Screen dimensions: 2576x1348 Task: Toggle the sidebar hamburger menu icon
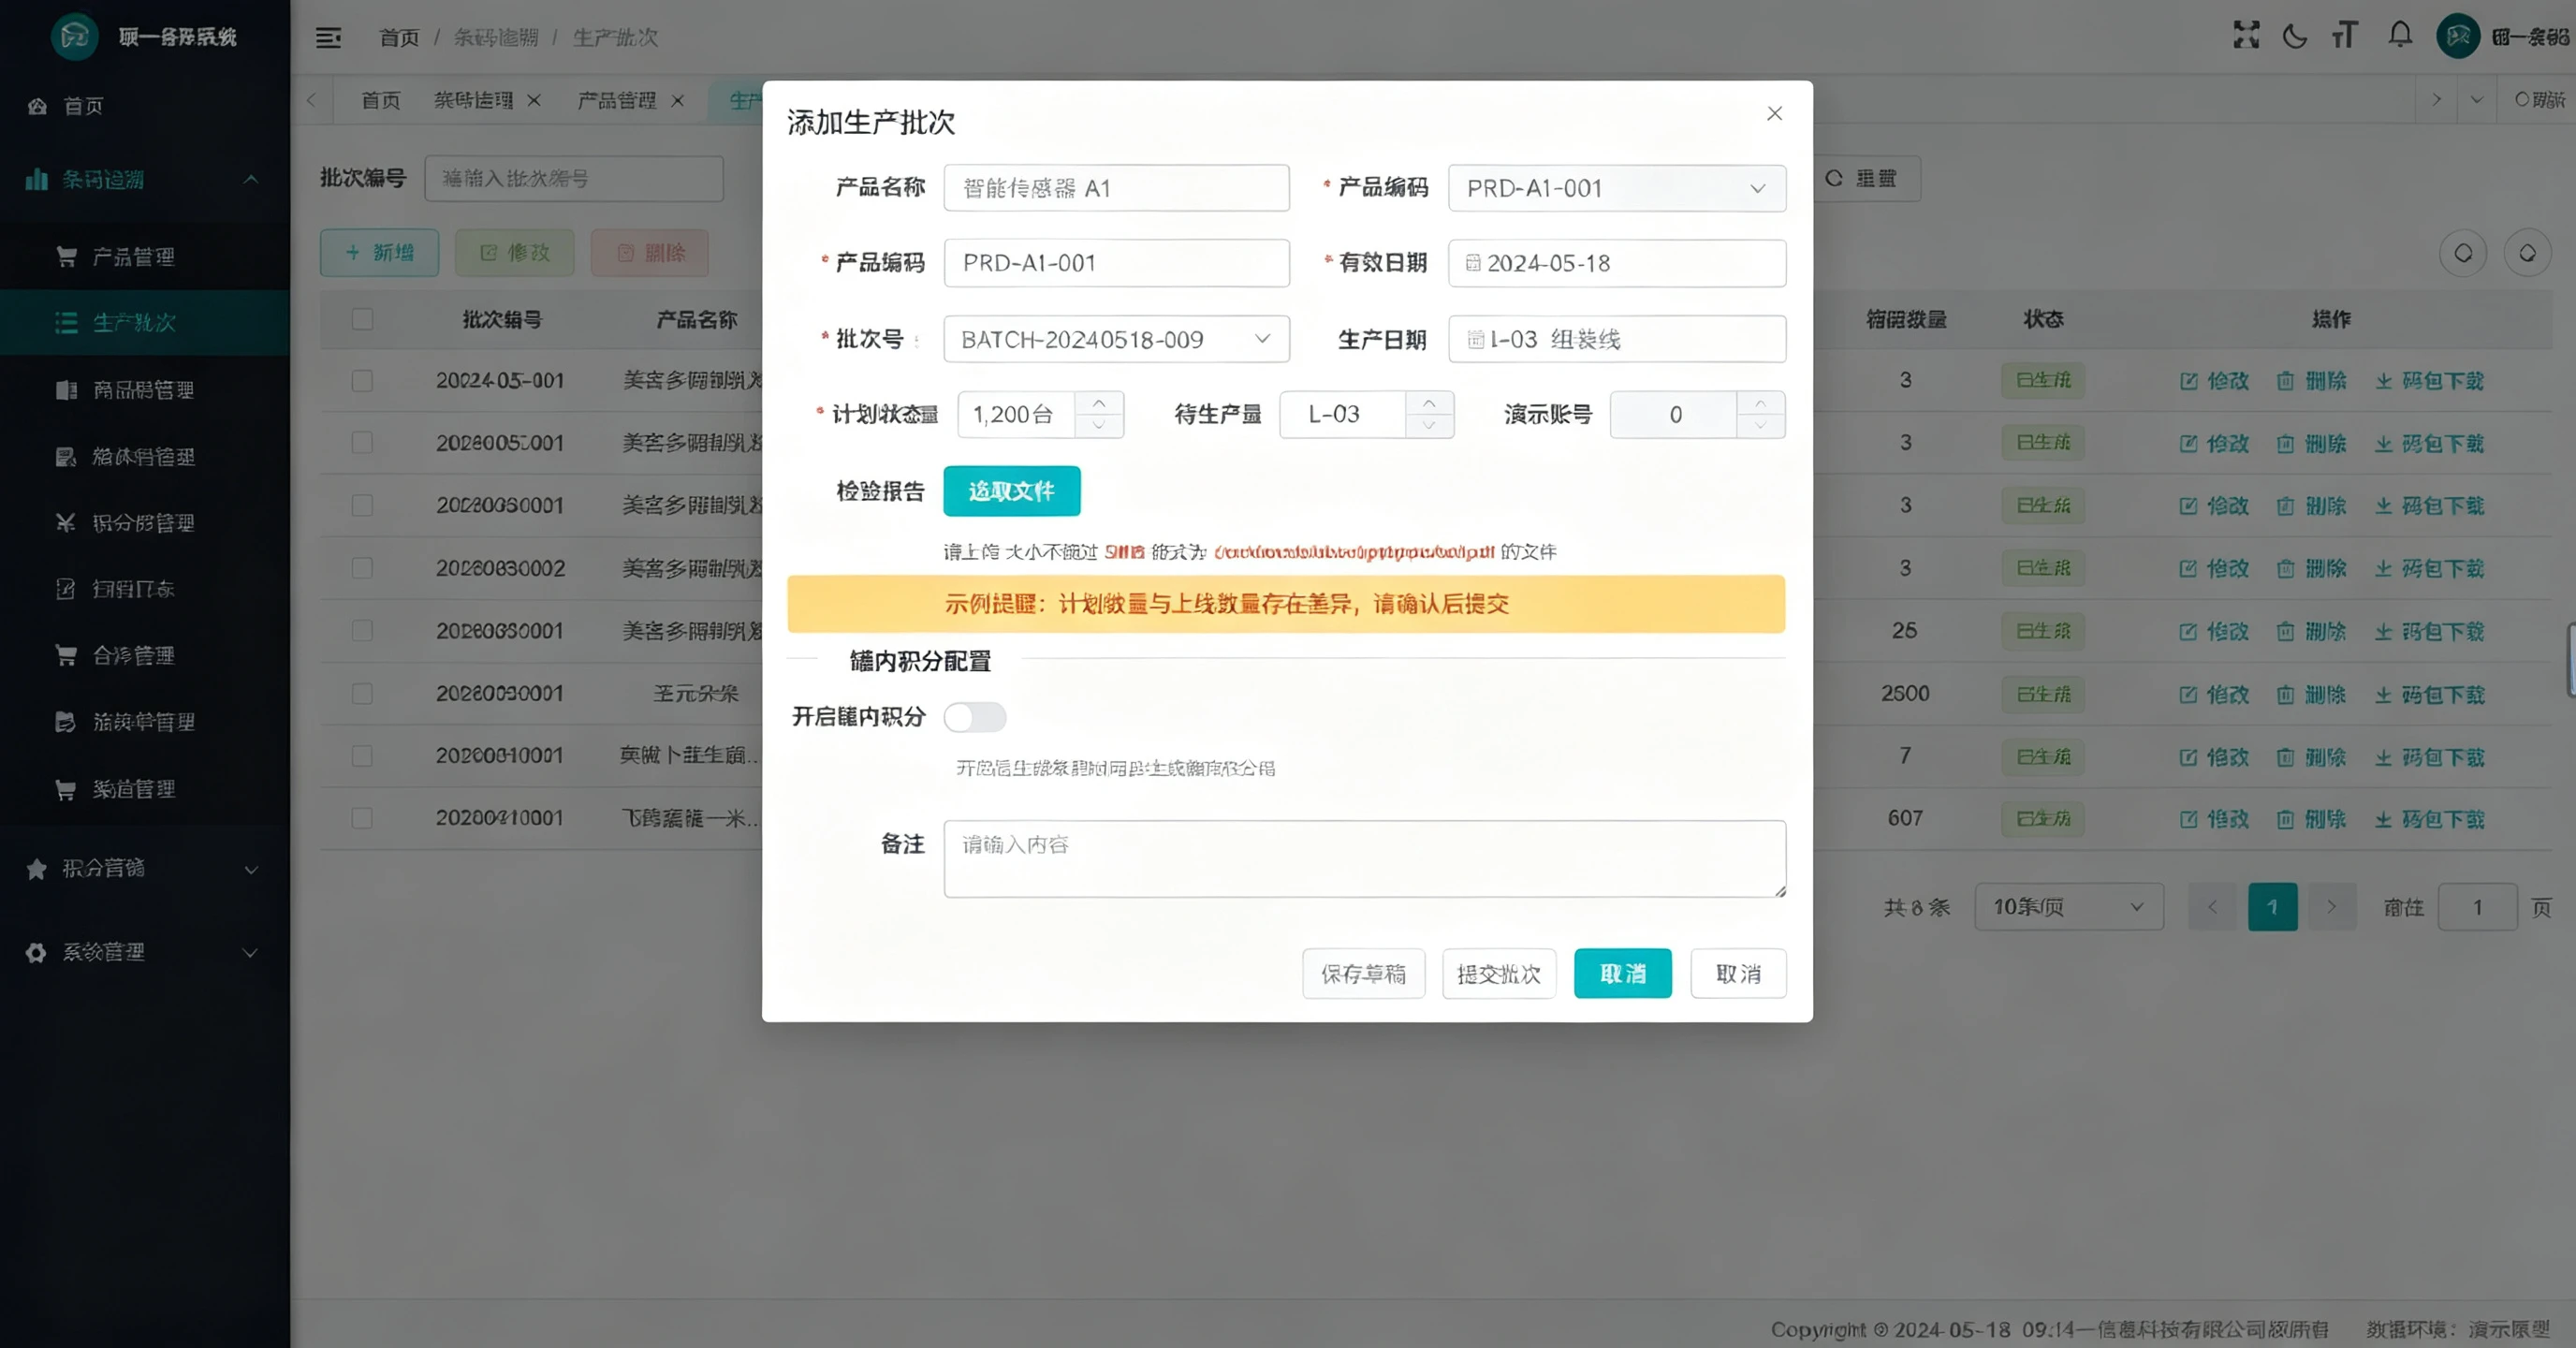(x=328, y=38)
